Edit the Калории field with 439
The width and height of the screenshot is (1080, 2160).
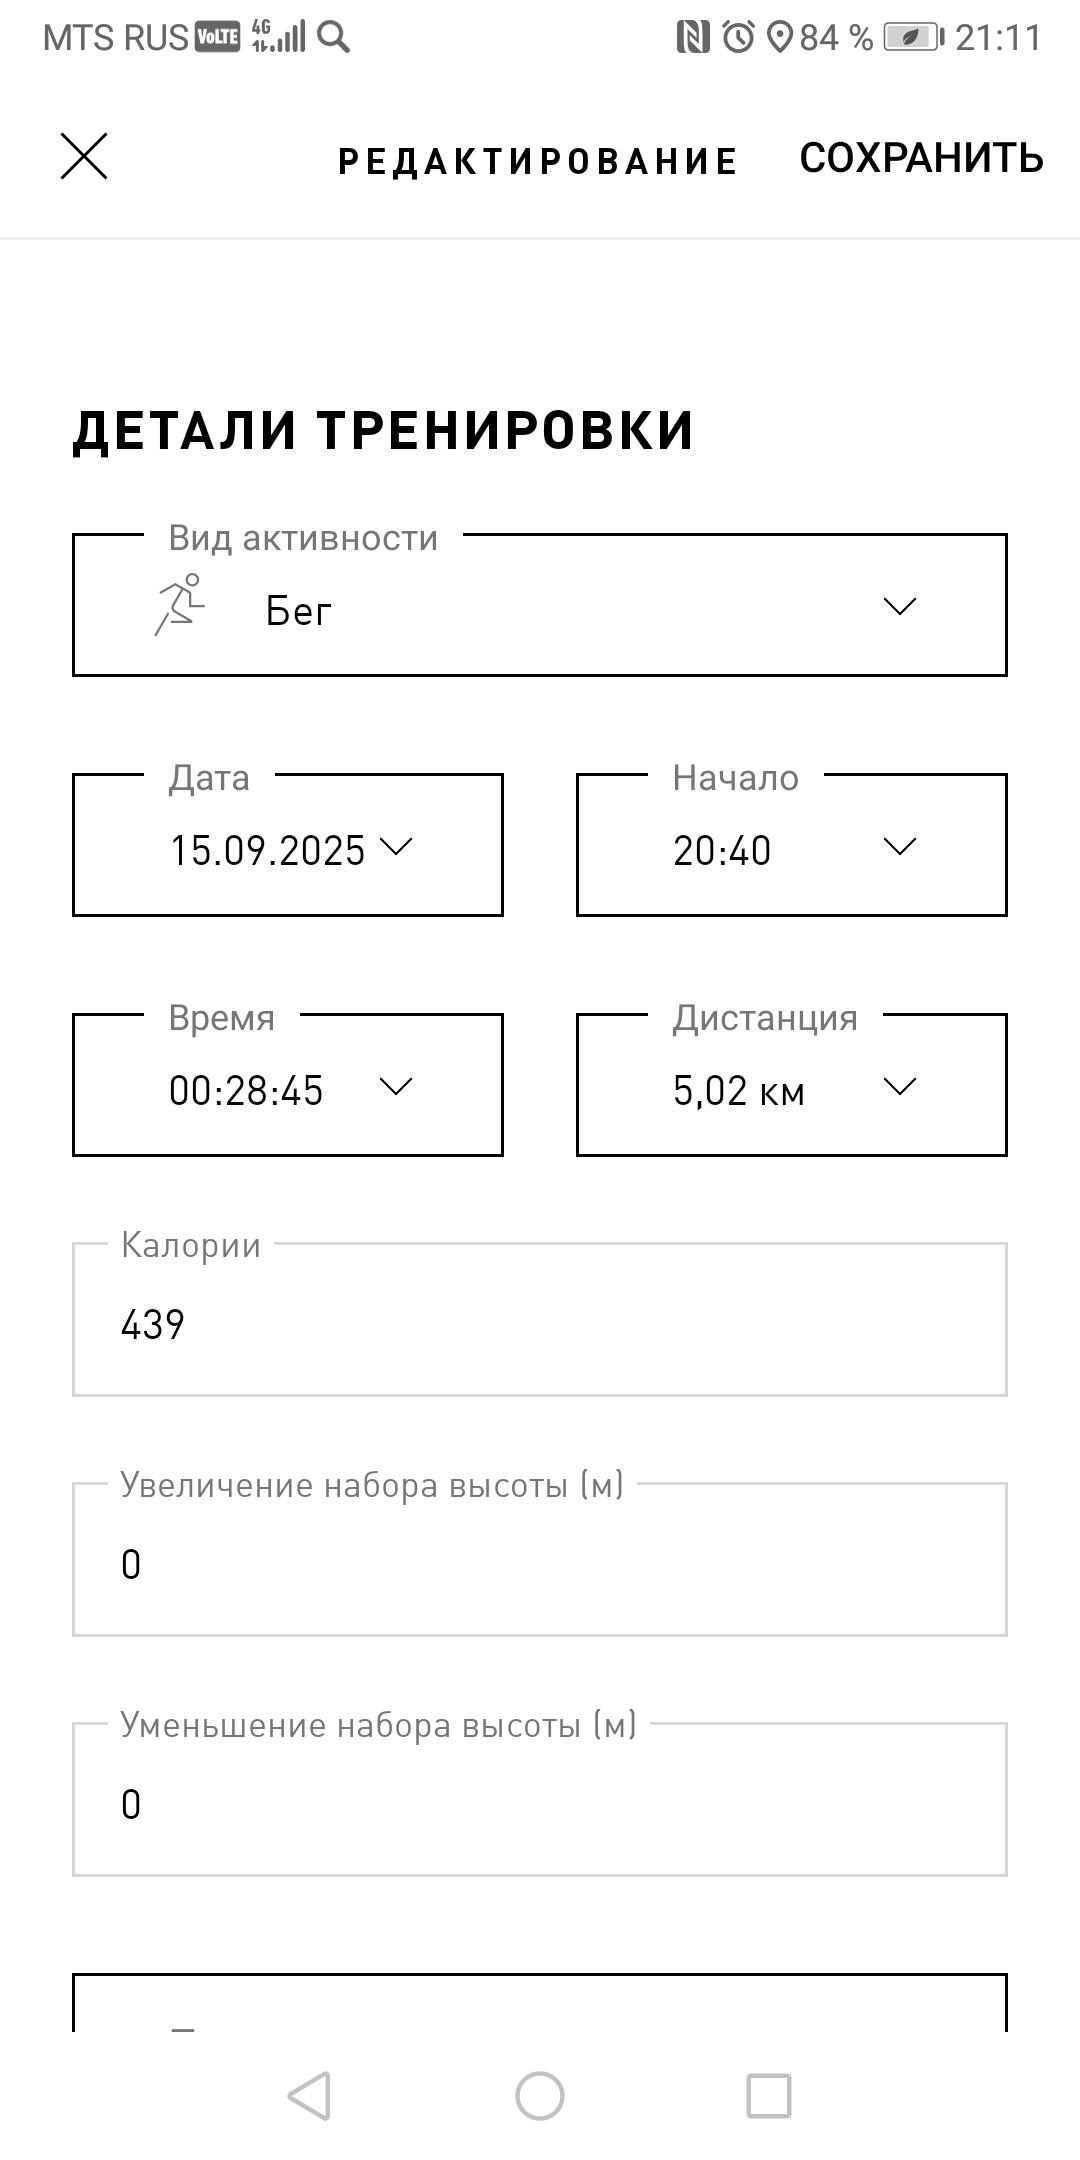tap(540, 1319)
